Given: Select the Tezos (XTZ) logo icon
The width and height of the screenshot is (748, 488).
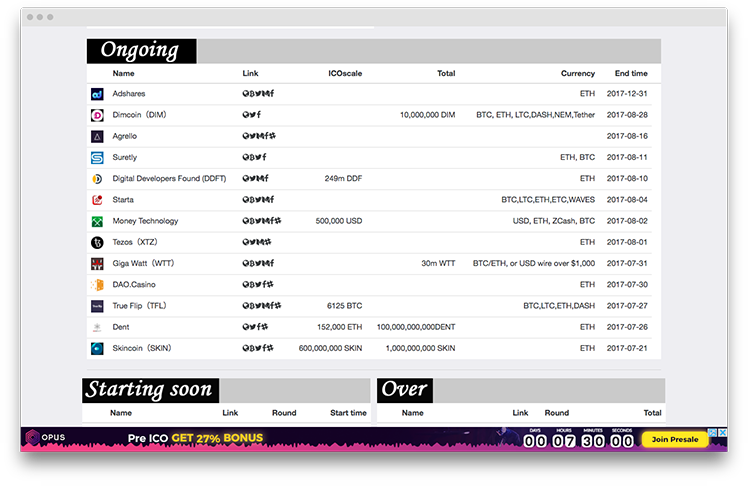Looking at the screenshot, I should point(97,242).
